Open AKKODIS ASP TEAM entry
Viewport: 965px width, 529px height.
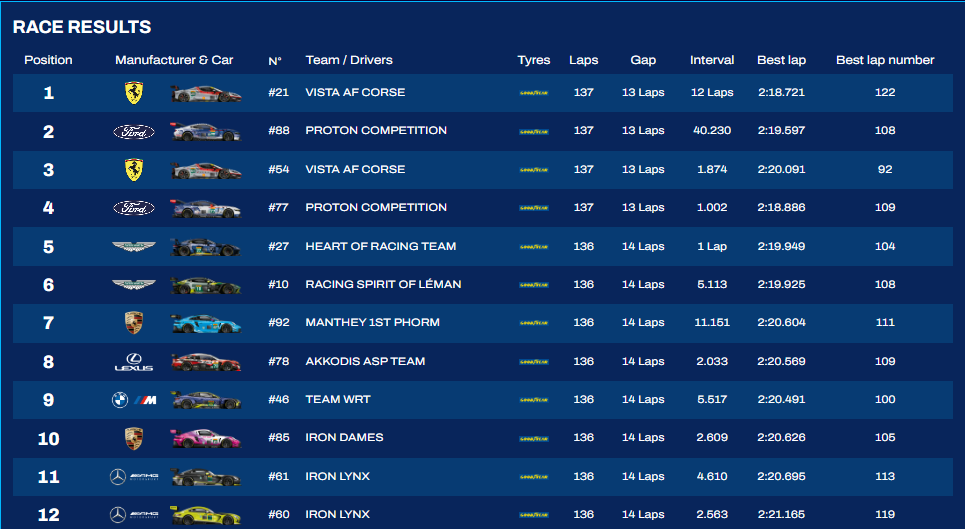click(365, 361)
